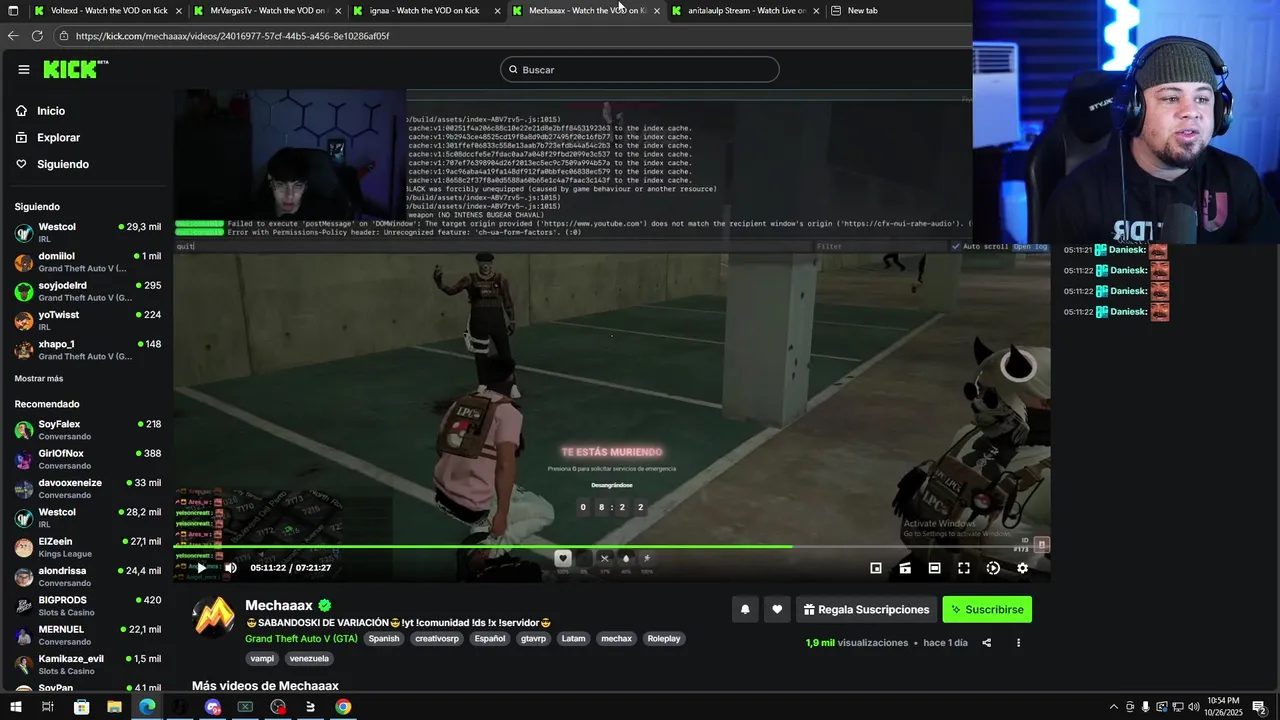
Task: Open Windows Start menu
Action: pos(14,707)
